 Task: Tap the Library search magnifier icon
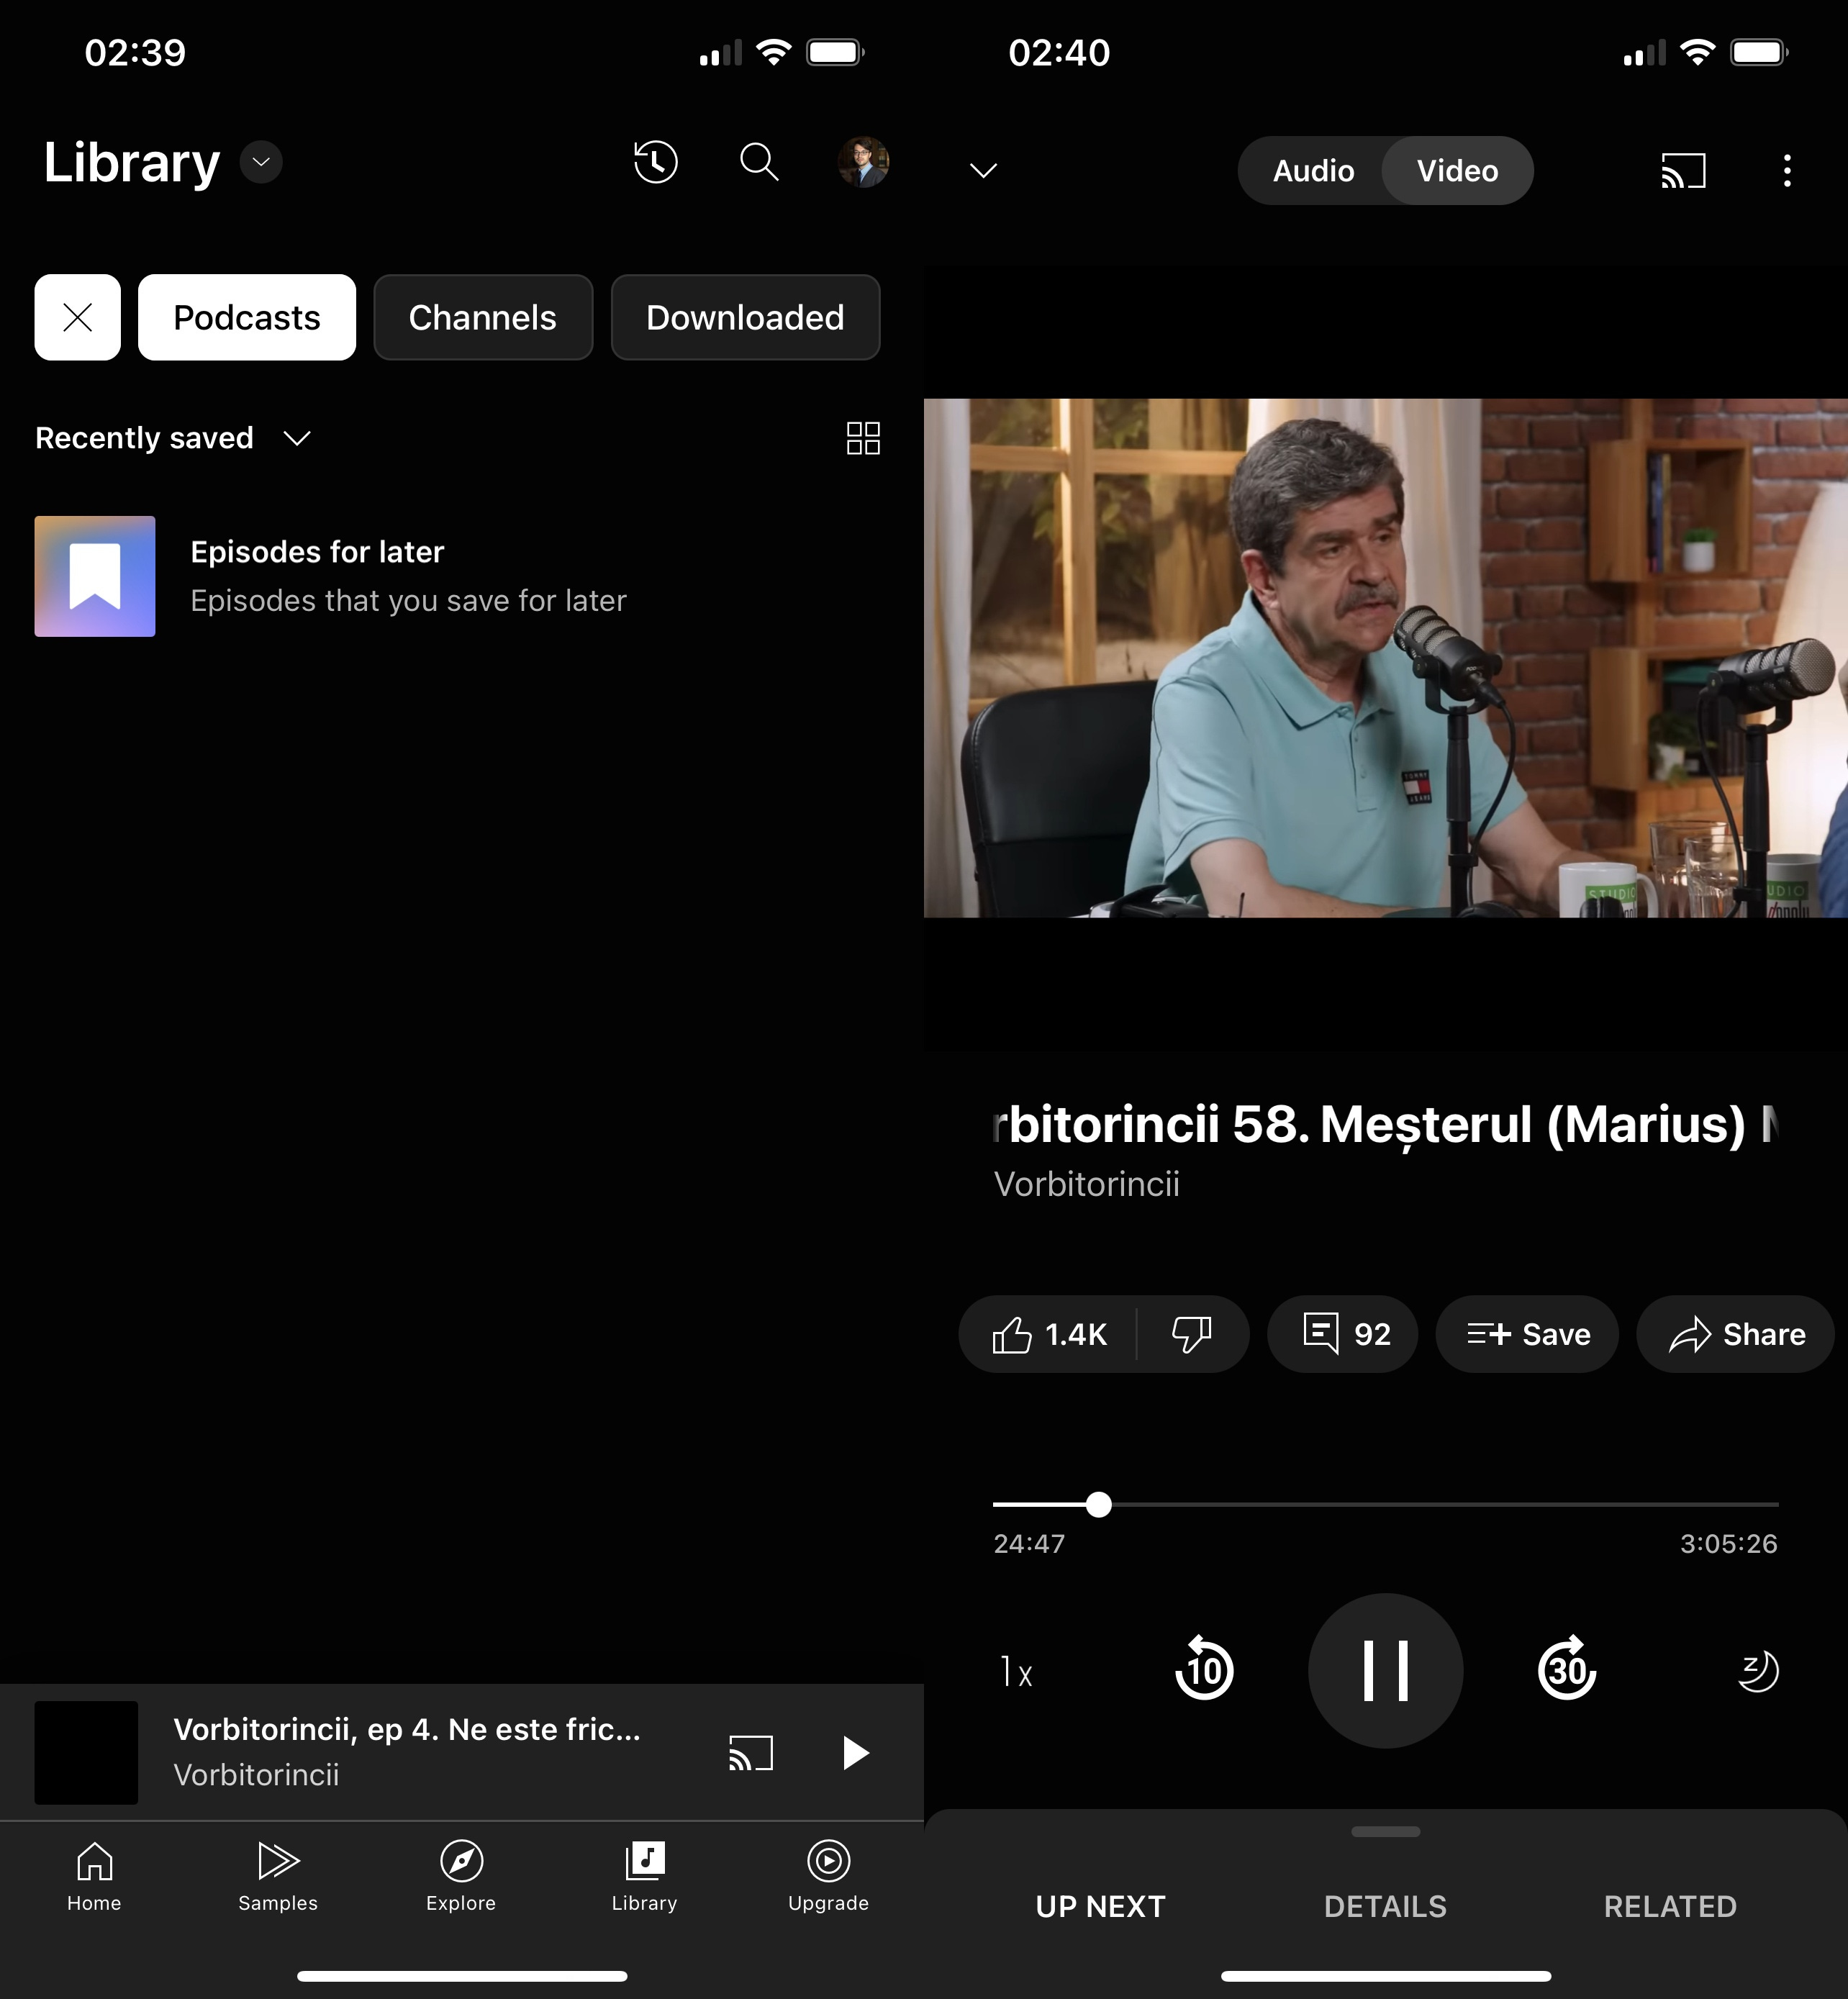pyautogui.click(x=759, y=162)
